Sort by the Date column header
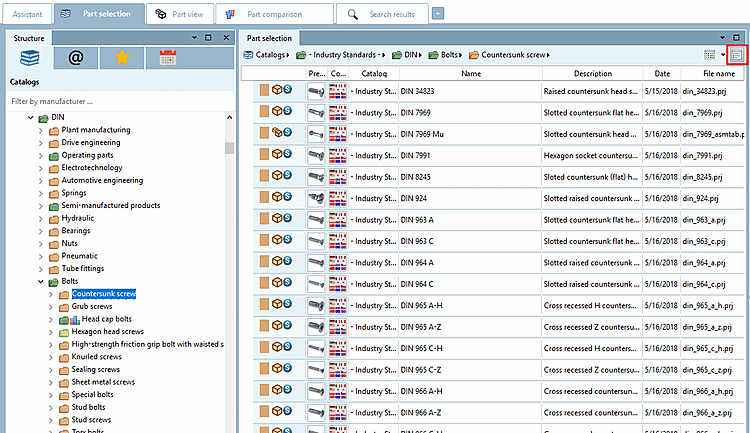Viewport: 750px width, 433px height. [662, 74]
